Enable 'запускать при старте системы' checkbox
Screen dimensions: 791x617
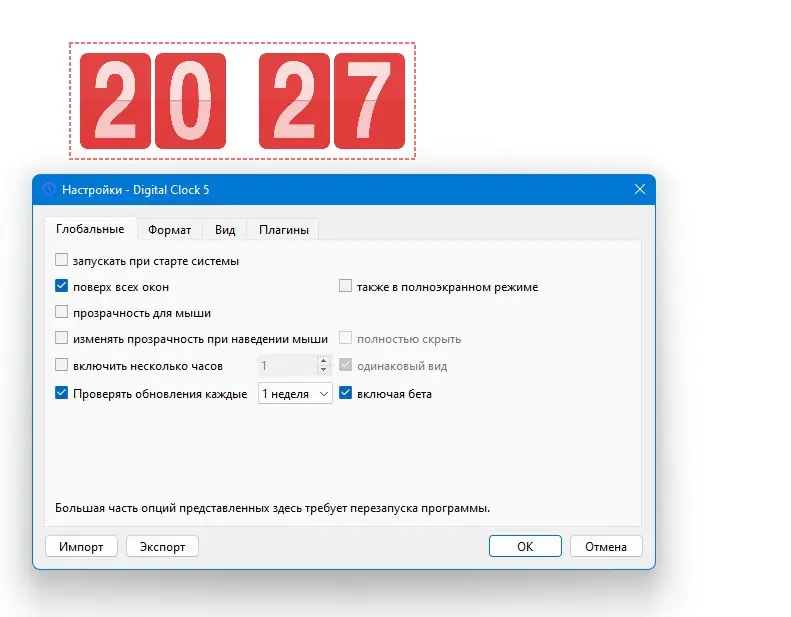click(x=61, y=260)
